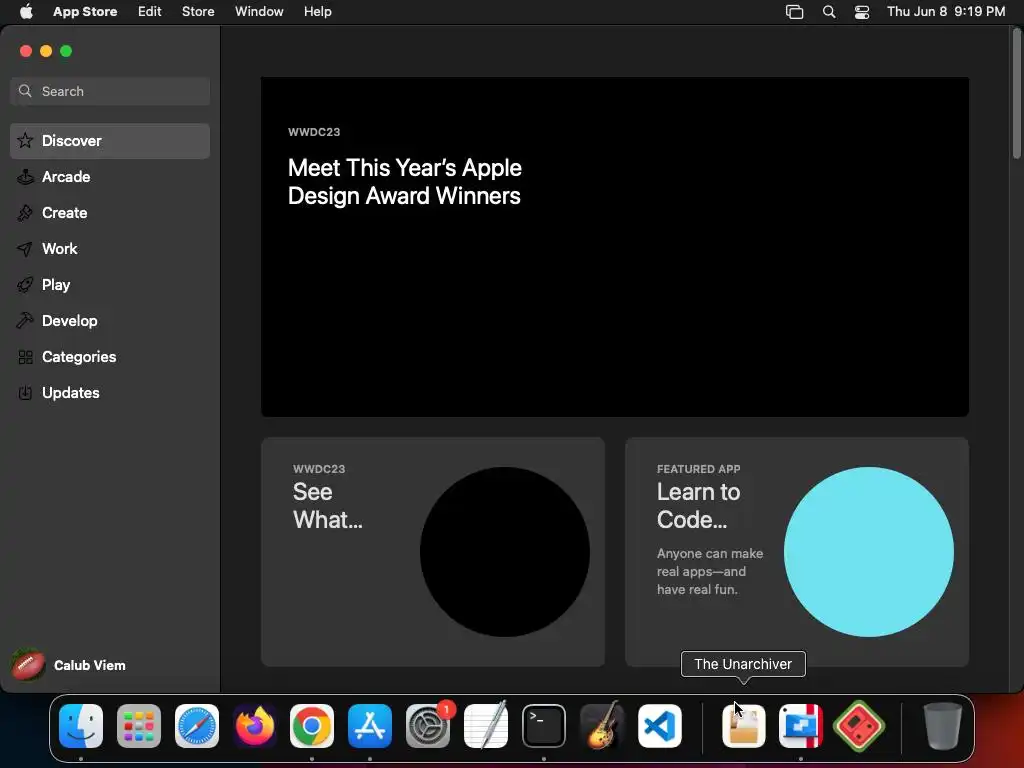Click the paintbrush icon beside Create
The width and height of the screenshot is (1024, 768).
(25, 213)
